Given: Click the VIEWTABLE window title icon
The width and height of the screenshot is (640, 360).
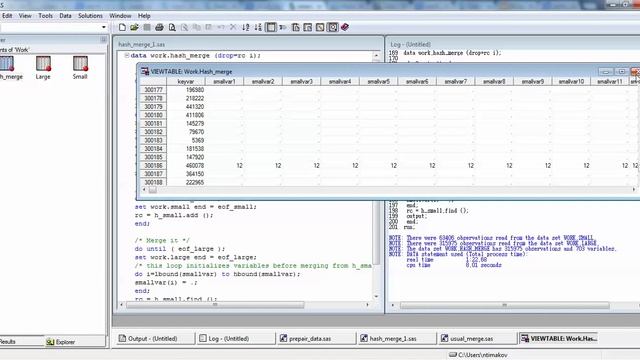Looking at the screenshot, I should coord(144,71).
